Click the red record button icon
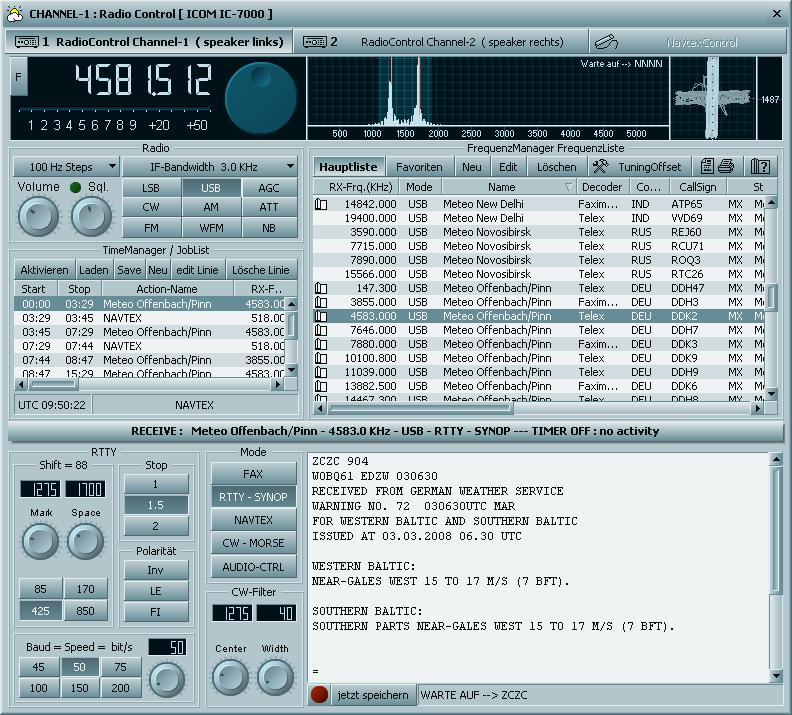Screen dimensions: 792x715 click(318, 695)
